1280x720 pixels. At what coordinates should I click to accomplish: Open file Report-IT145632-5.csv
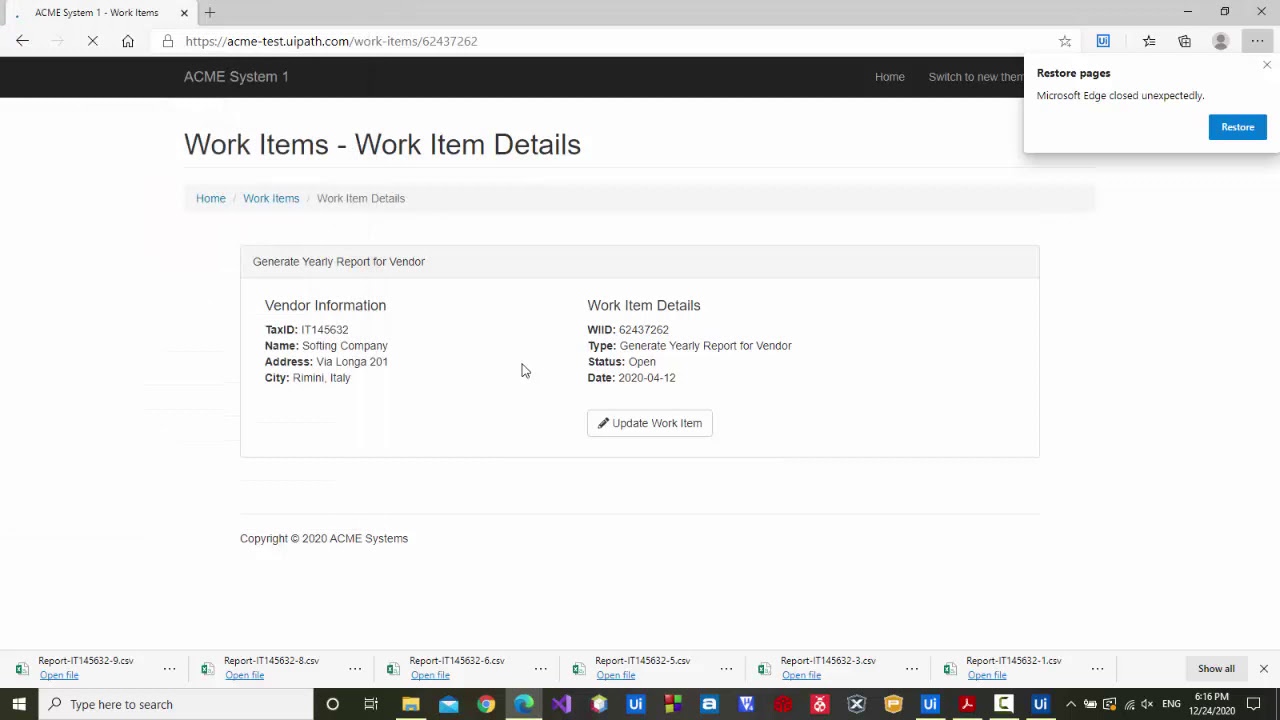pyautogui.click(x=615, y=675)
